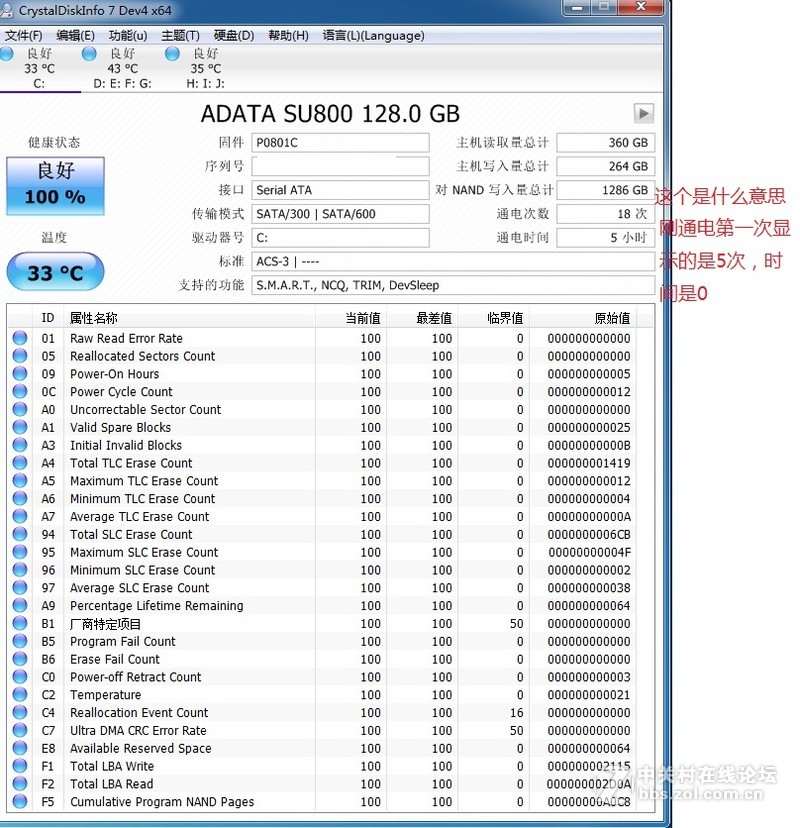The width and height of the screenshot is (800, 828).
Task: Click the 当前值 column header
Action: 351,318
